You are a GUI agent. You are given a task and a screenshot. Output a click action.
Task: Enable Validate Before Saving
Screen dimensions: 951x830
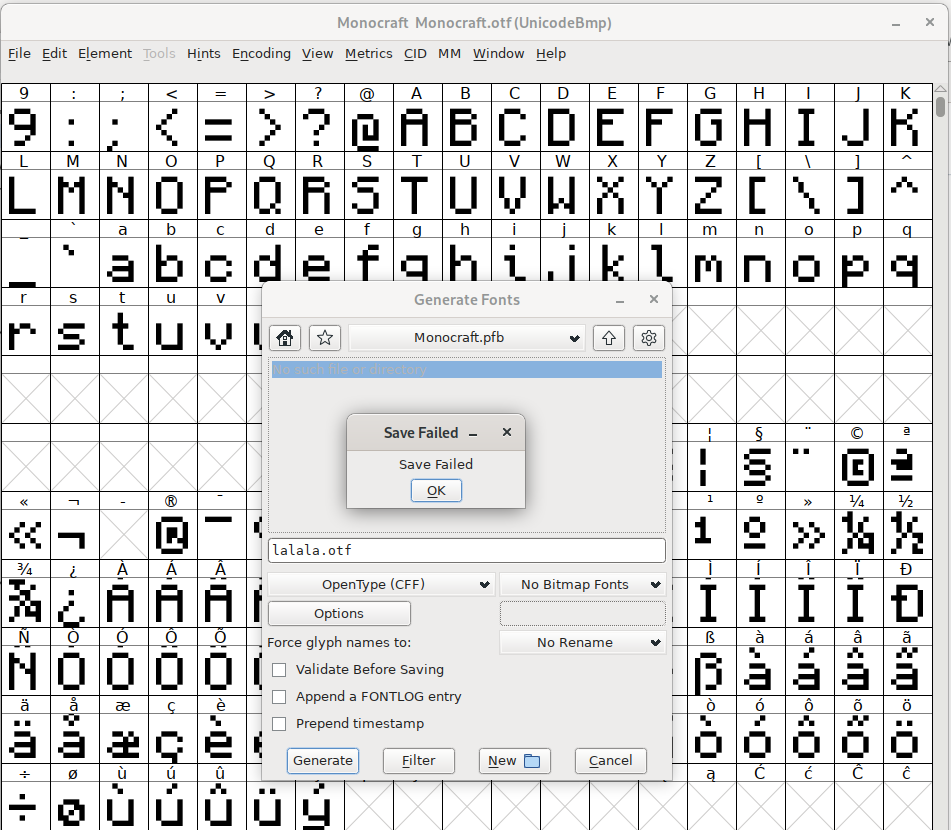(279, 670)
